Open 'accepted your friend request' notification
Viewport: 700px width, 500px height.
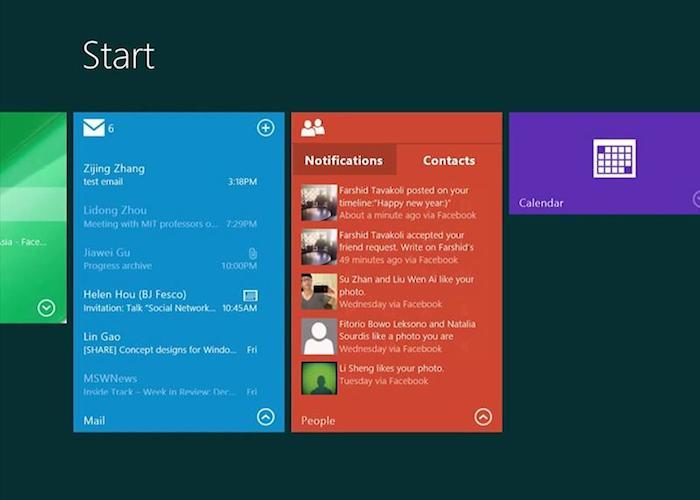[406, 247]
